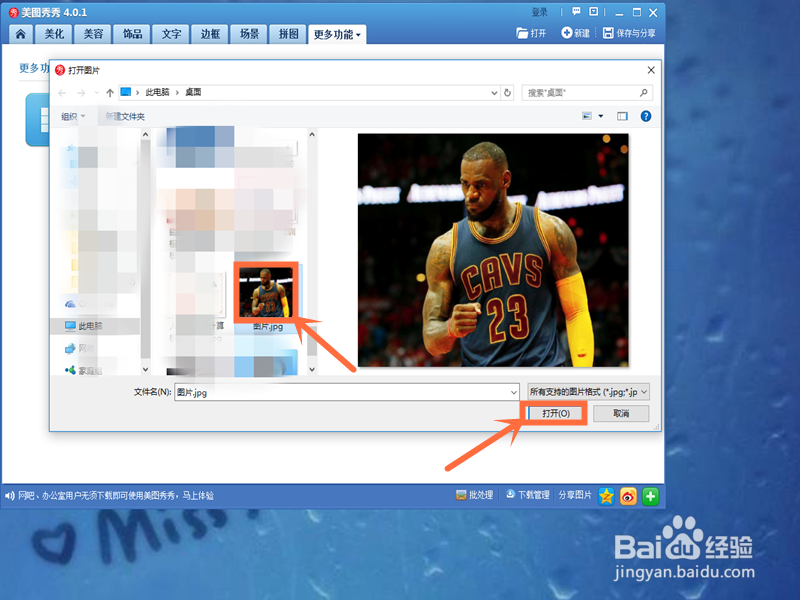800x600 pixels.
Task: Click the skin/box icon in title bar
Action: point(593,11)
